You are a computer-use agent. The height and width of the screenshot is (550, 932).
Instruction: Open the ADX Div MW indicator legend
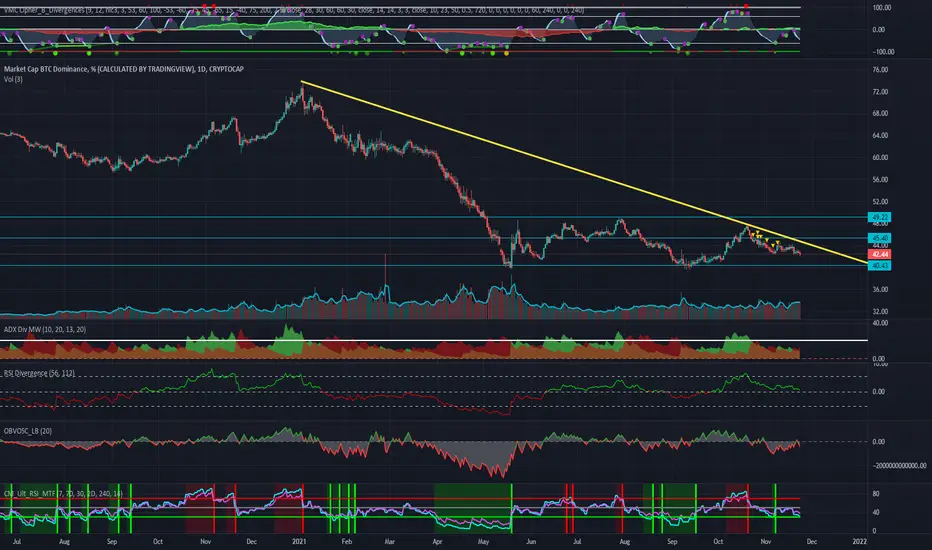[45, 329]
